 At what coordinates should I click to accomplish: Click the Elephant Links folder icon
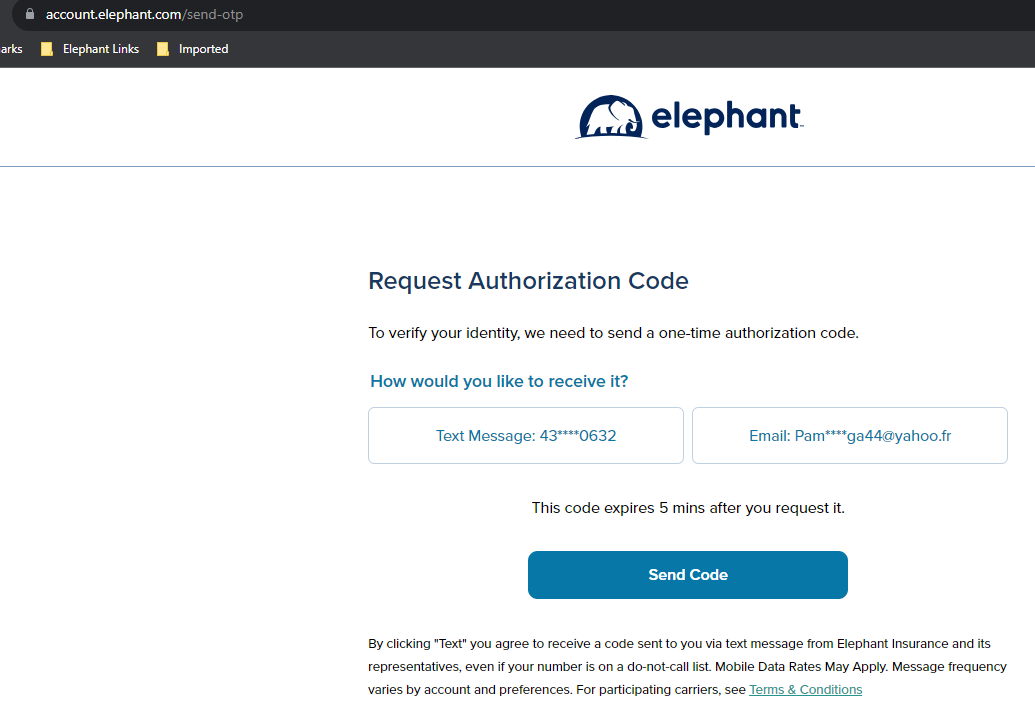(47, 49)
